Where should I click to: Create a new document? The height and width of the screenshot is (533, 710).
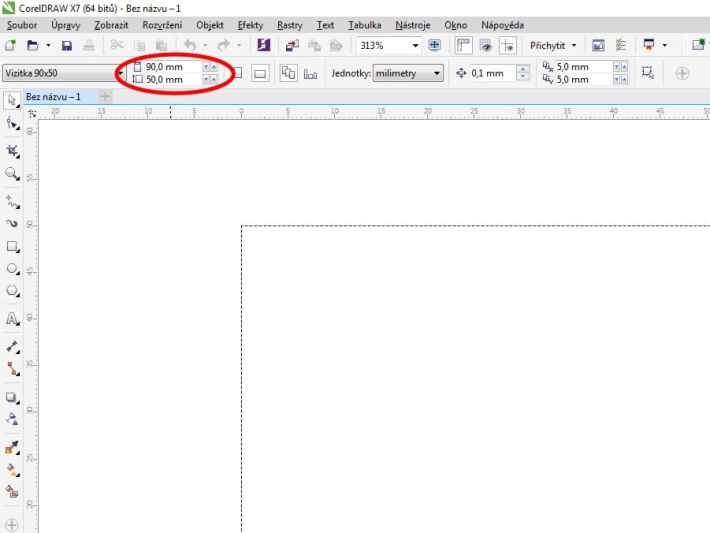point(10,45)
